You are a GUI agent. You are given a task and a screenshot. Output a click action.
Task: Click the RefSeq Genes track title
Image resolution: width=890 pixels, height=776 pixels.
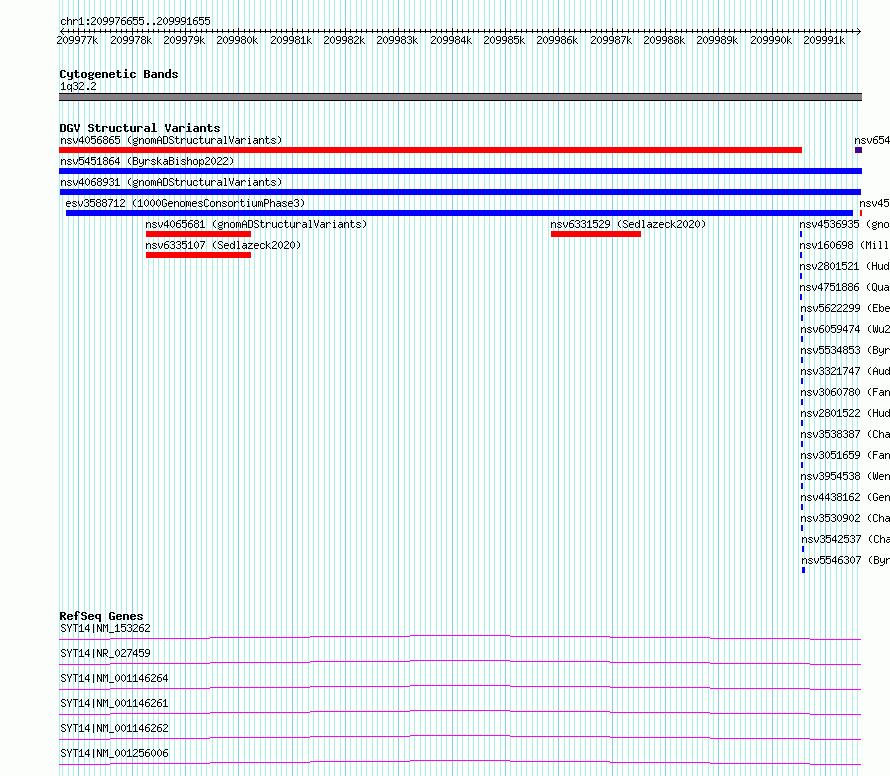[101, 616]
